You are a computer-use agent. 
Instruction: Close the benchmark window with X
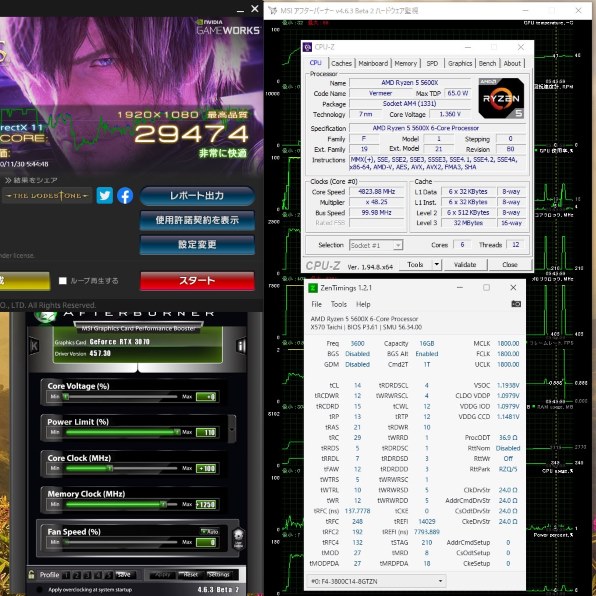pos(255,9)
